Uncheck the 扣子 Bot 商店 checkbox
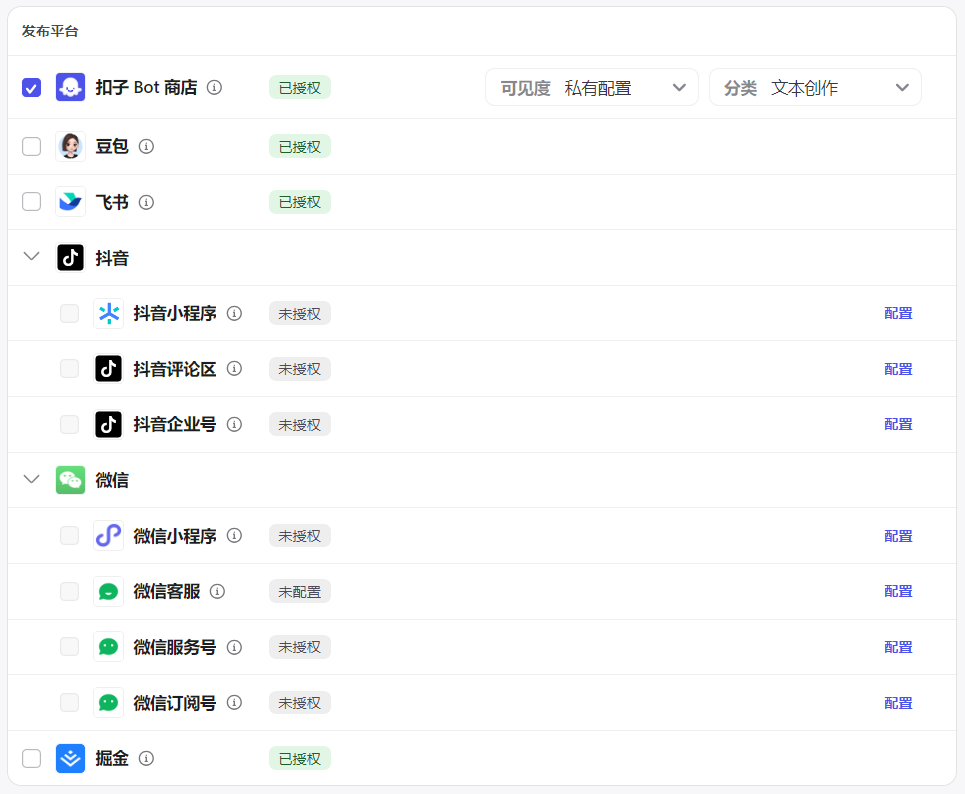 click(x=31, y=87)
